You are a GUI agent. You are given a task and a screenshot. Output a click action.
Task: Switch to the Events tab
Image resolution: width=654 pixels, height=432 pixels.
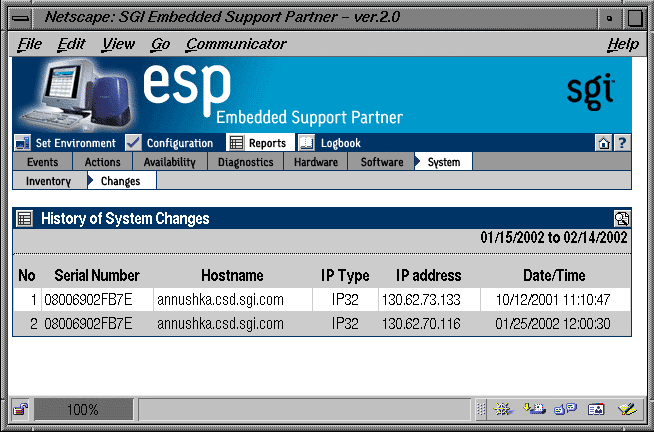coord(43,162)
